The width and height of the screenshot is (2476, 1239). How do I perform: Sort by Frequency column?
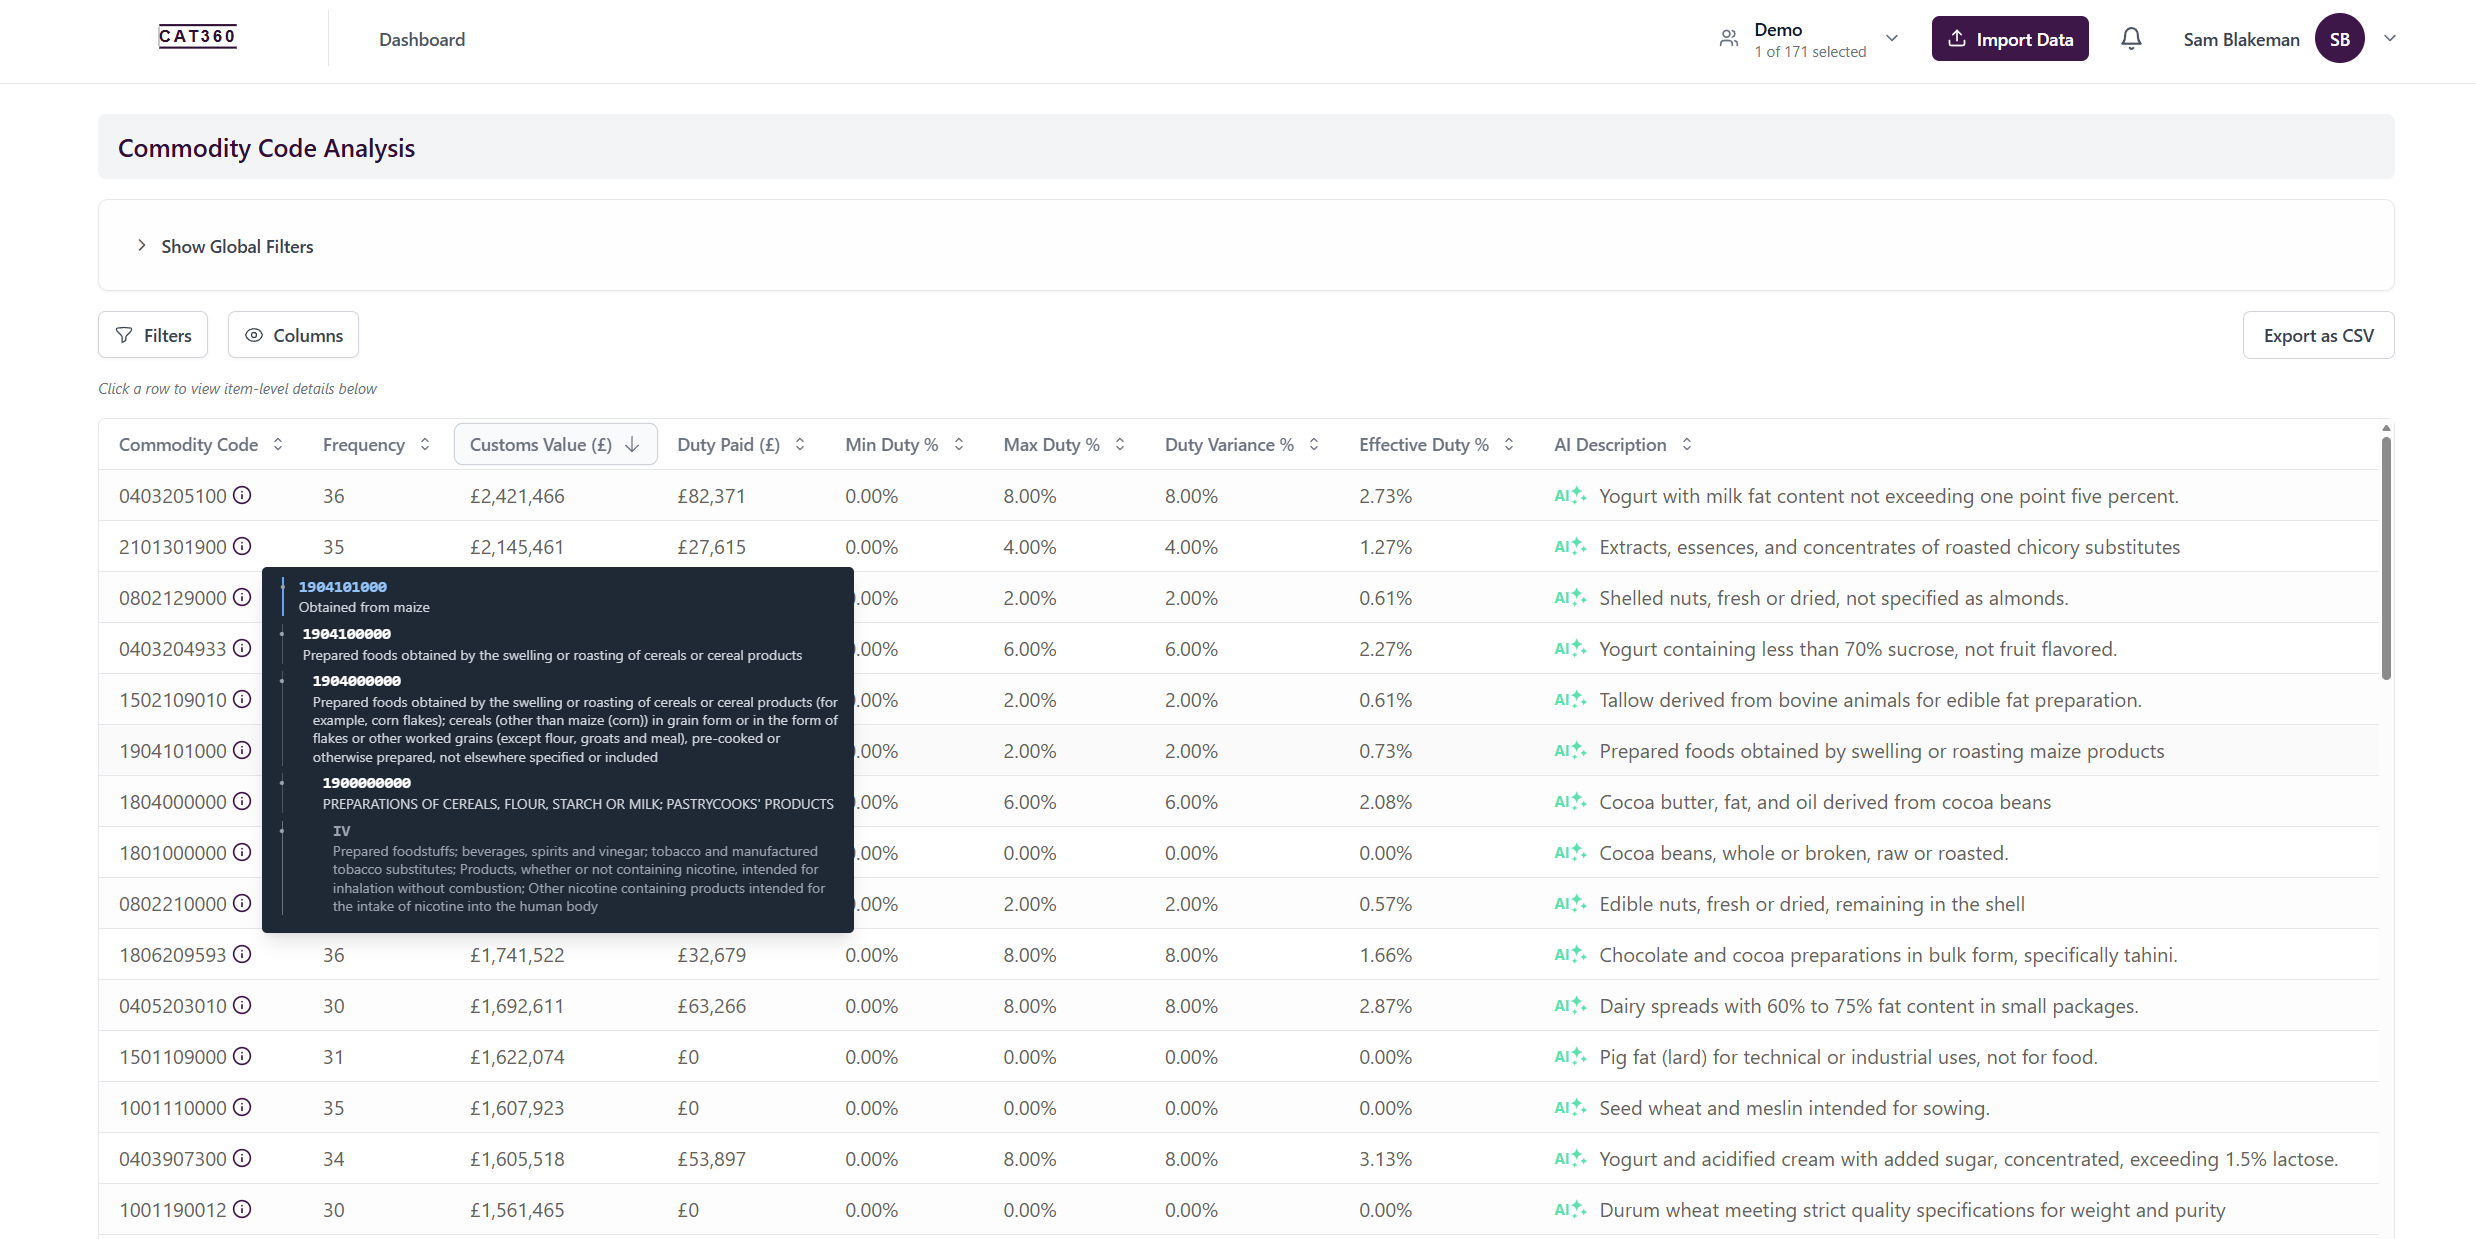tap(377, 444)
